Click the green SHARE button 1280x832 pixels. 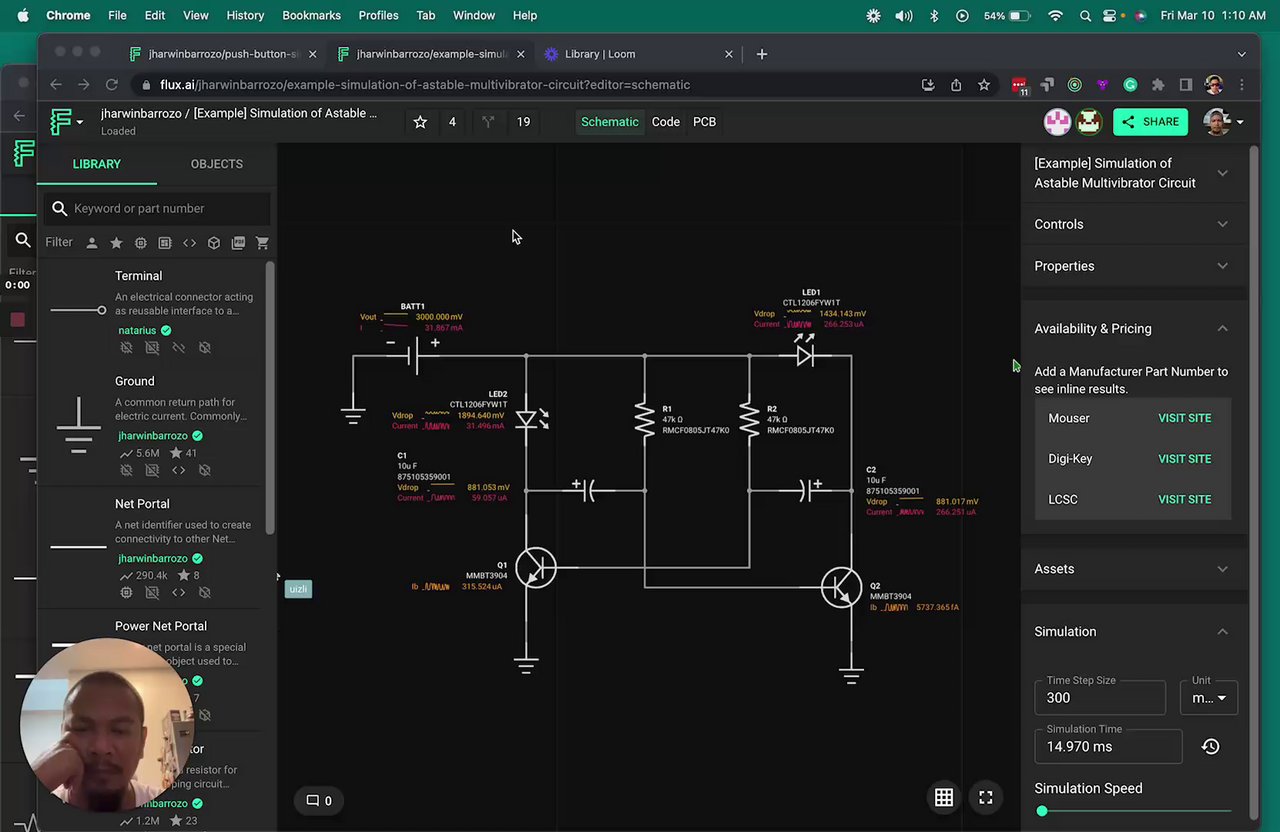pyautogui.click(x=1150, y=122)
